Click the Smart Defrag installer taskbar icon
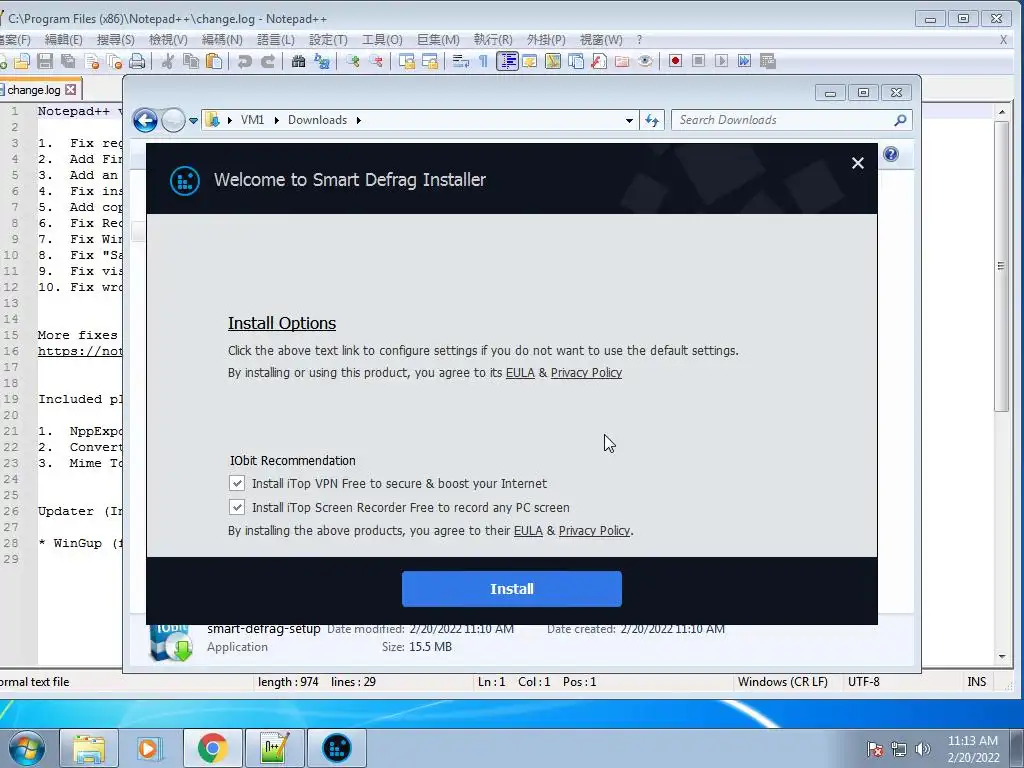The height and width of the screenshot is (768, 1024). pyautogui.click(x=336, y=748)
